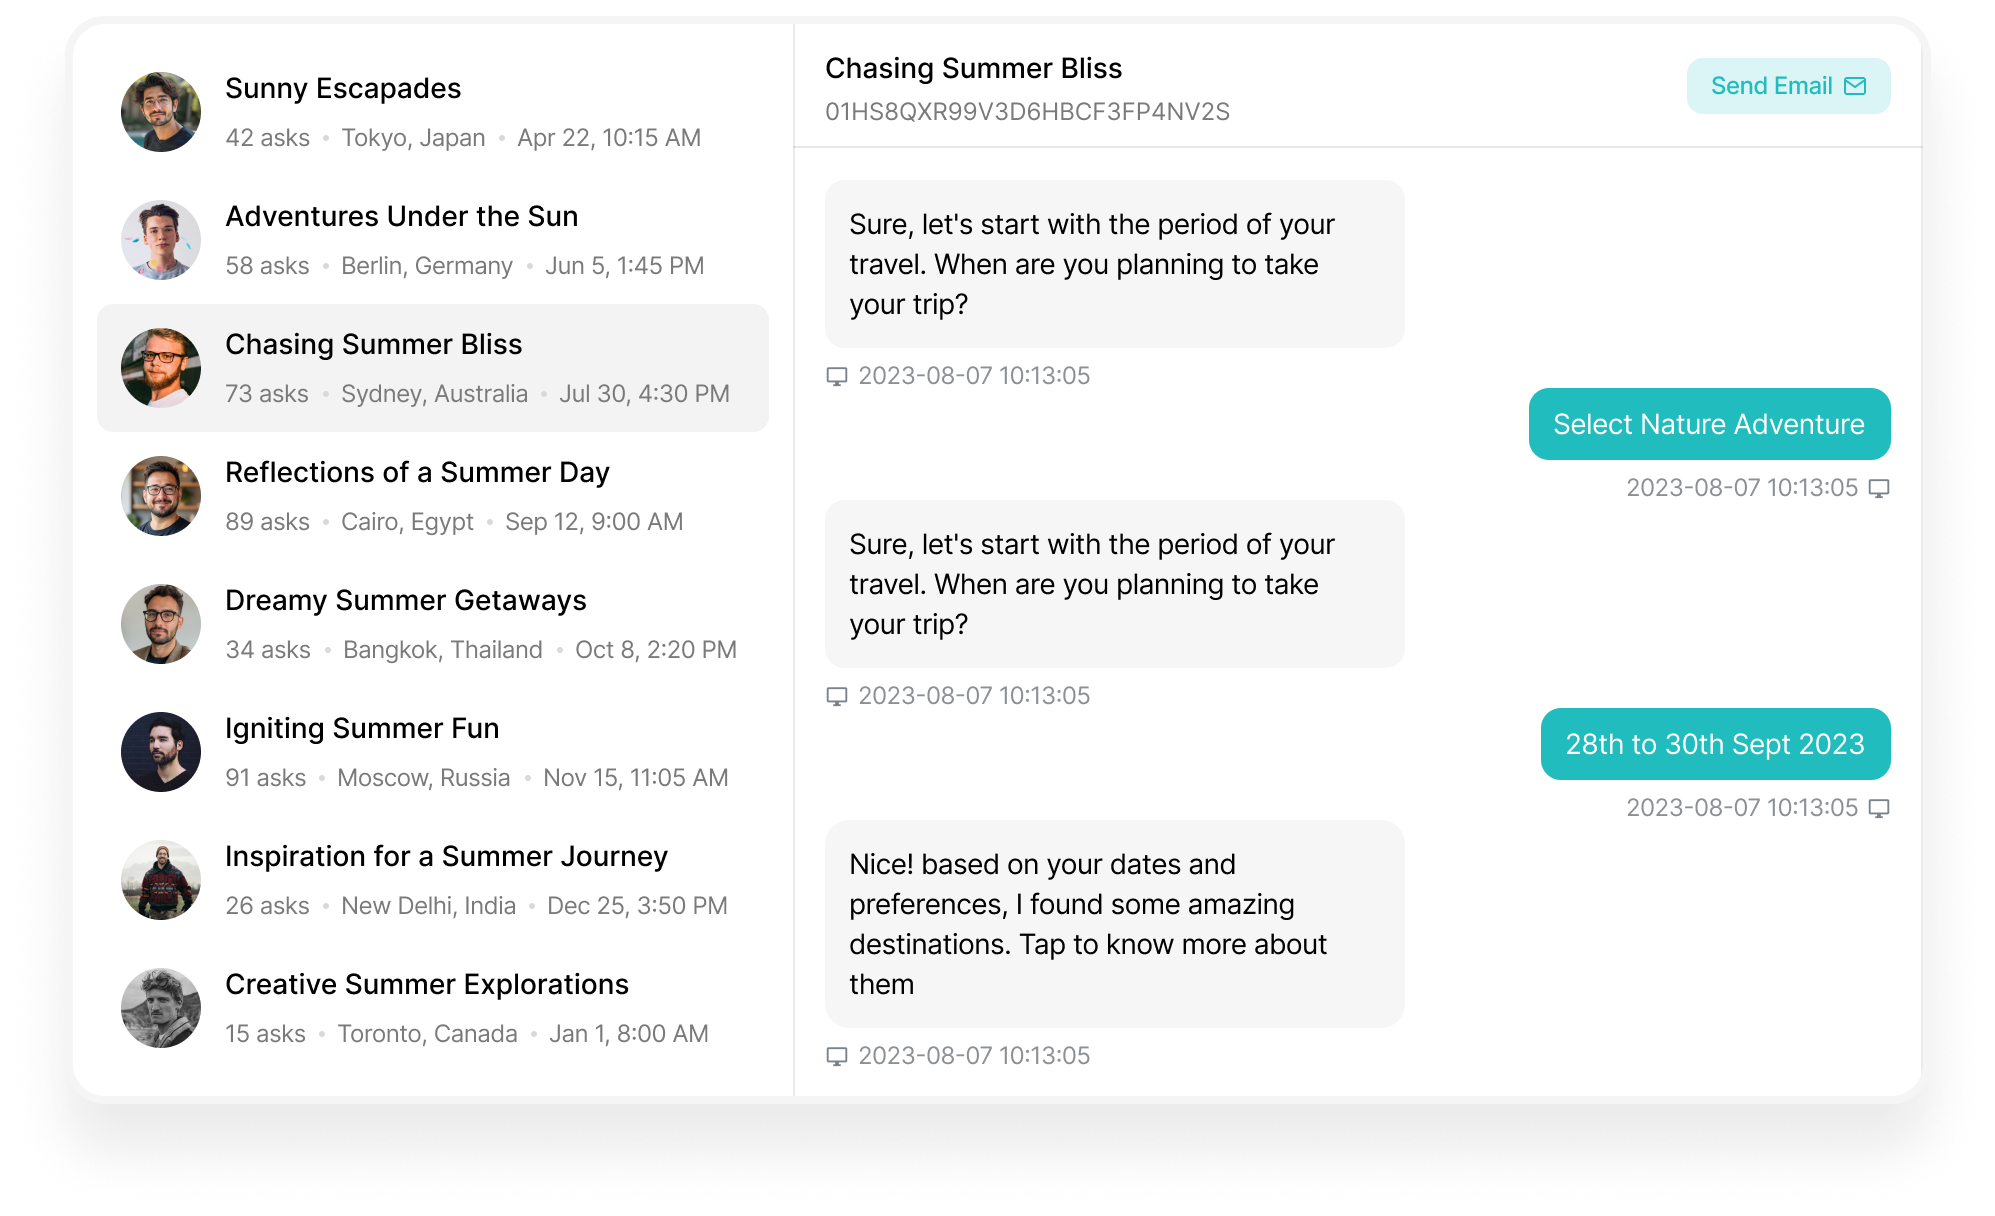Click monitor icon beside first bot message timestamp
This screenshot has width=1995, height=1216.
coord(837,376)
